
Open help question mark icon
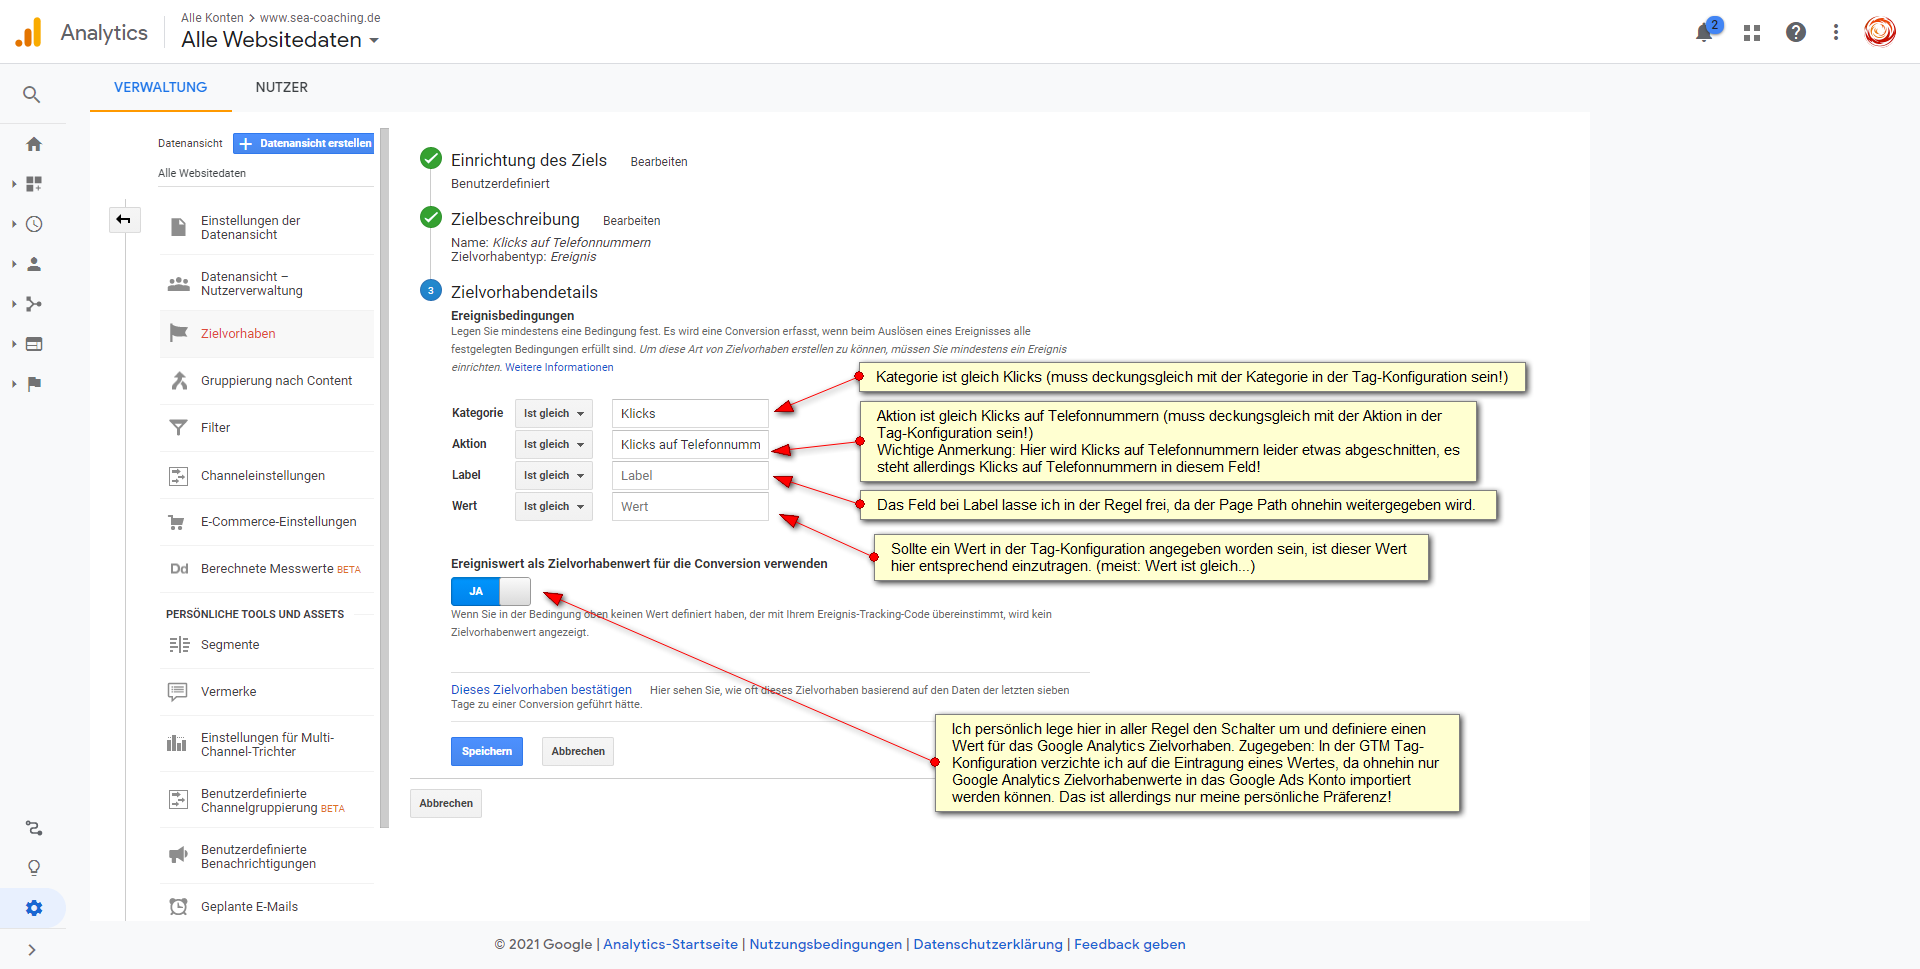pyautogui.click(x=1796, y=32)
